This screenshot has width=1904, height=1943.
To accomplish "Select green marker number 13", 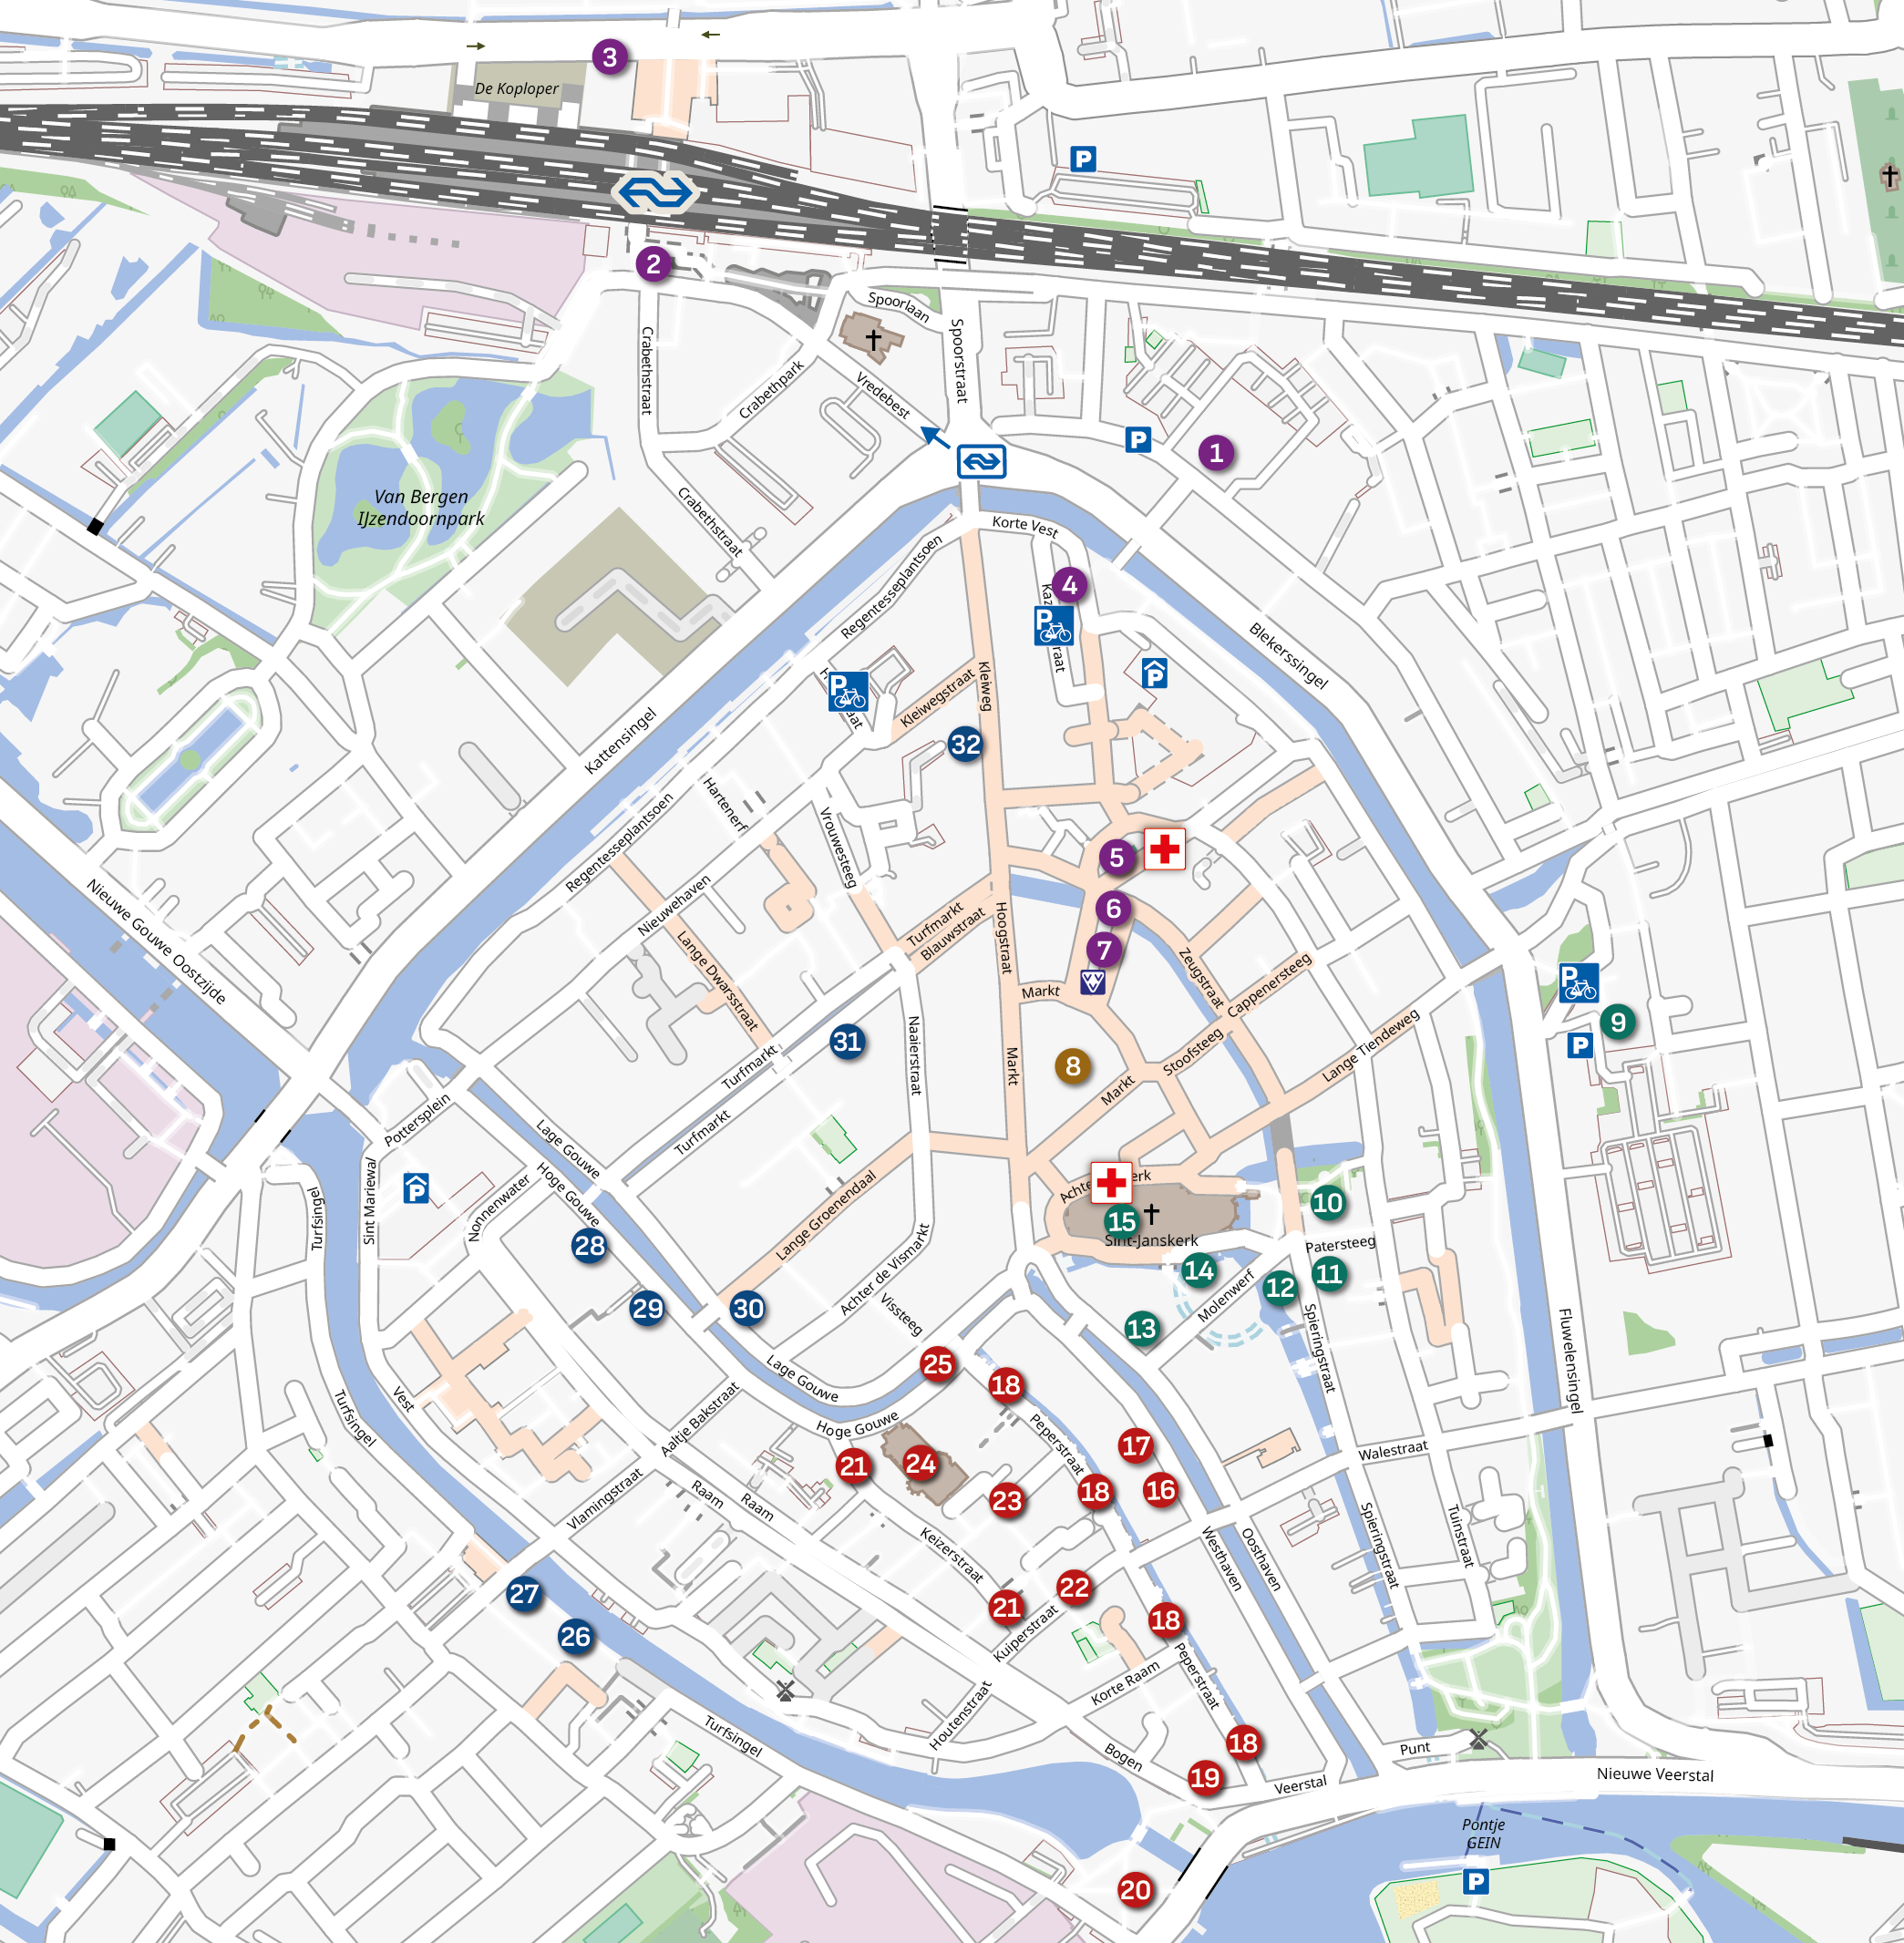I will (1141, 1328).
